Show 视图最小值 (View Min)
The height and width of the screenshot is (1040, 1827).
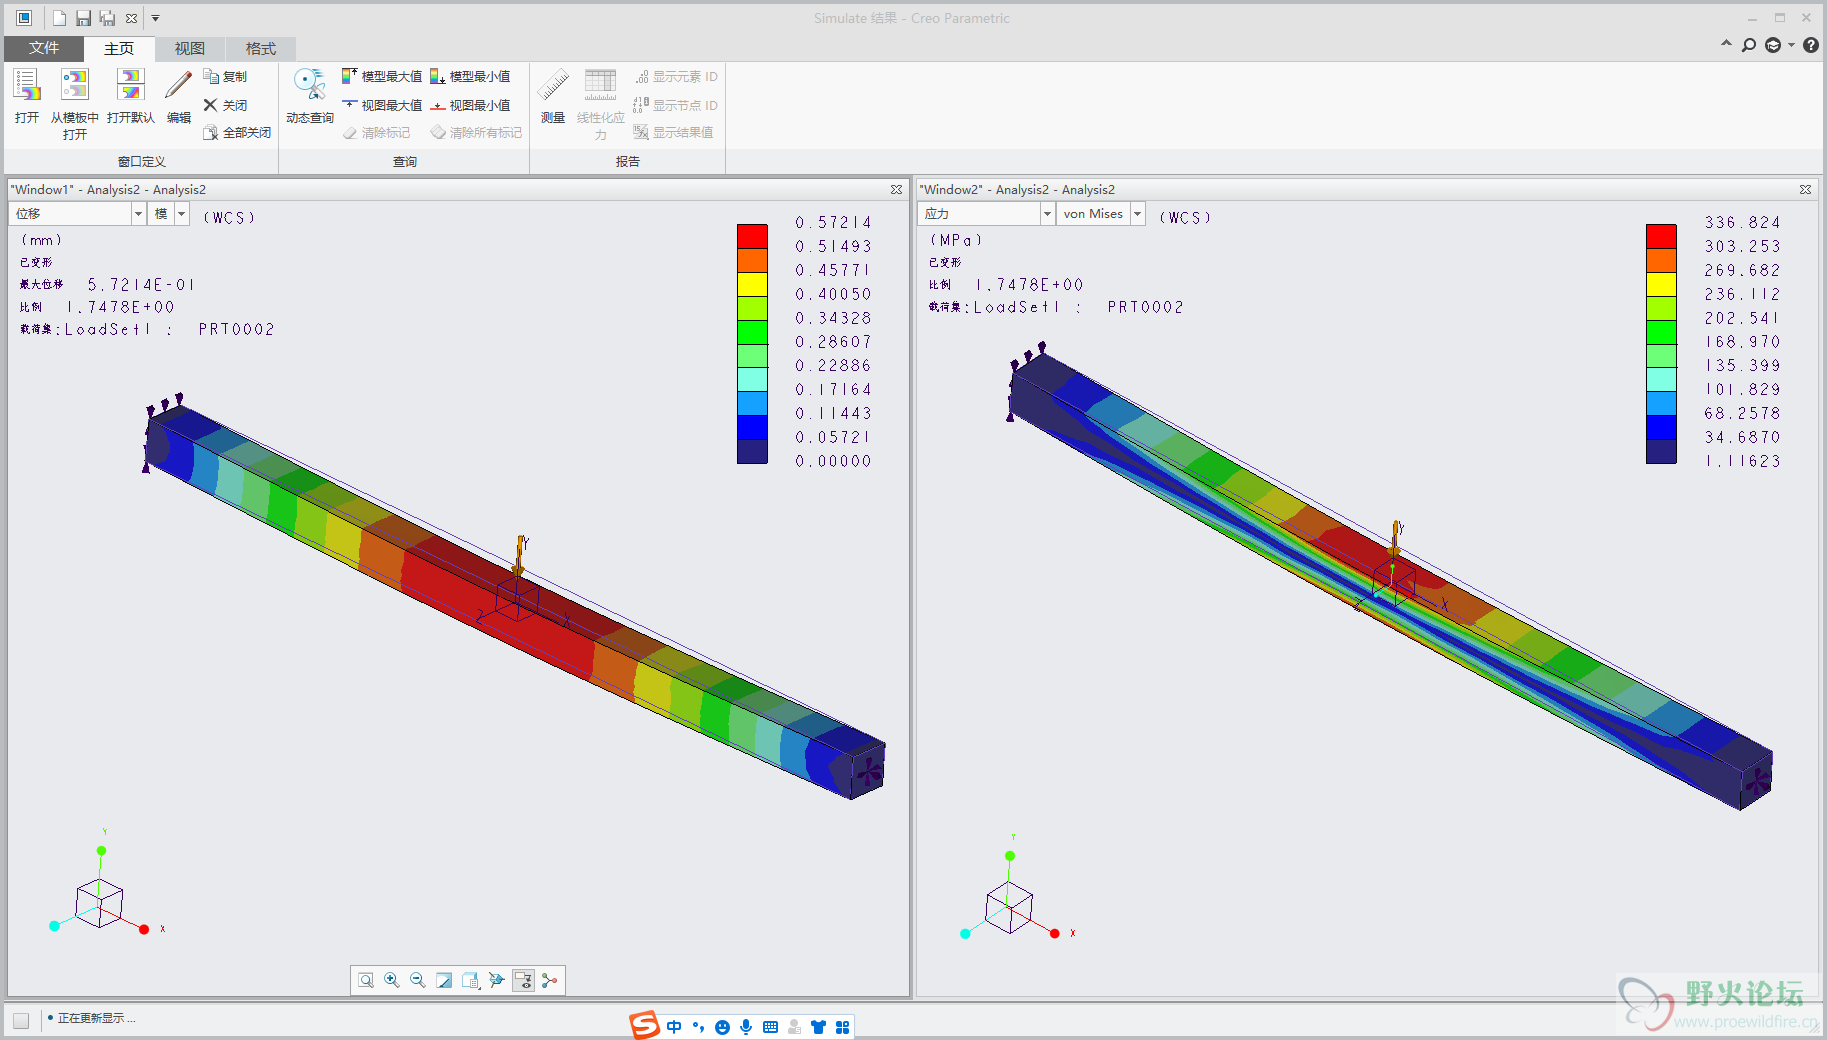[470, 105]
